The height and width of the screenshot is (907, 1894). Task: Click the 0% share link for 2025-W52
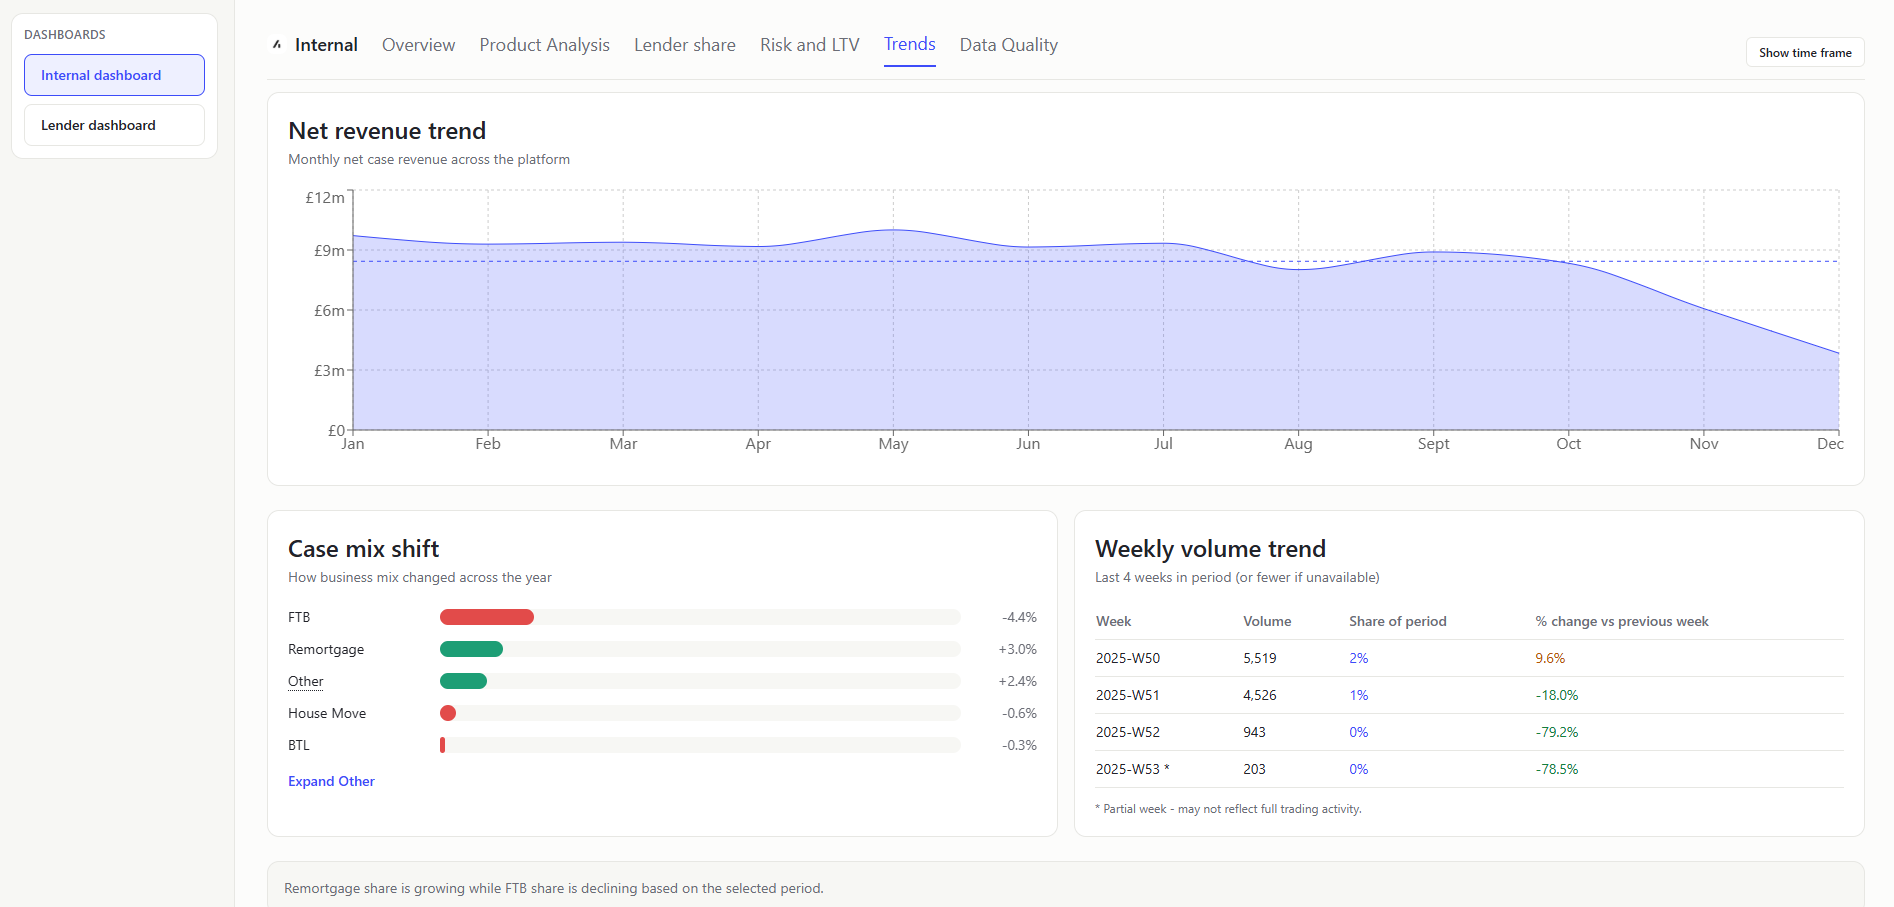click(x=1358, y=732)
